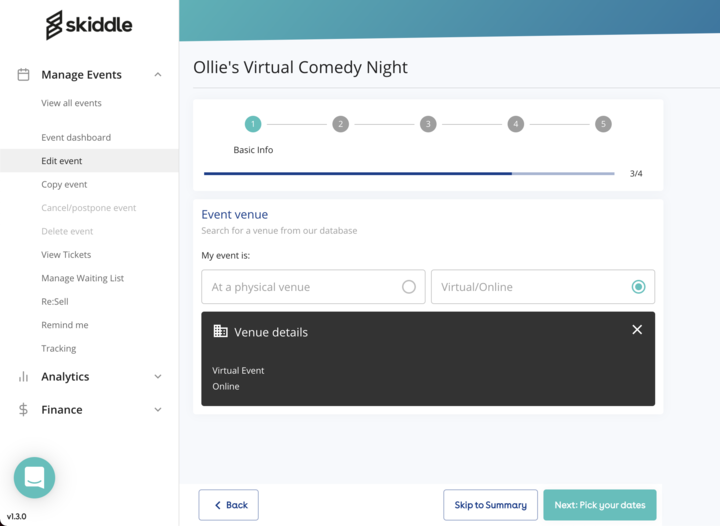Click Next: Pick your dates

[x=599, y=505]
